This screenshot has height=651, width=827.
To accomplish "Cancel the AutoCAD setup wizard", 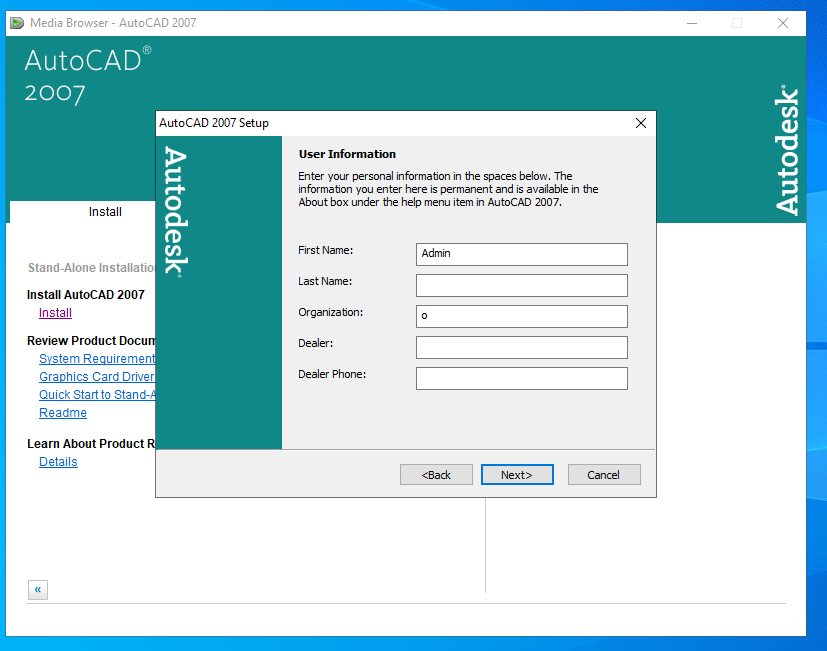I will pyautogui.click(x=603, y=475).
